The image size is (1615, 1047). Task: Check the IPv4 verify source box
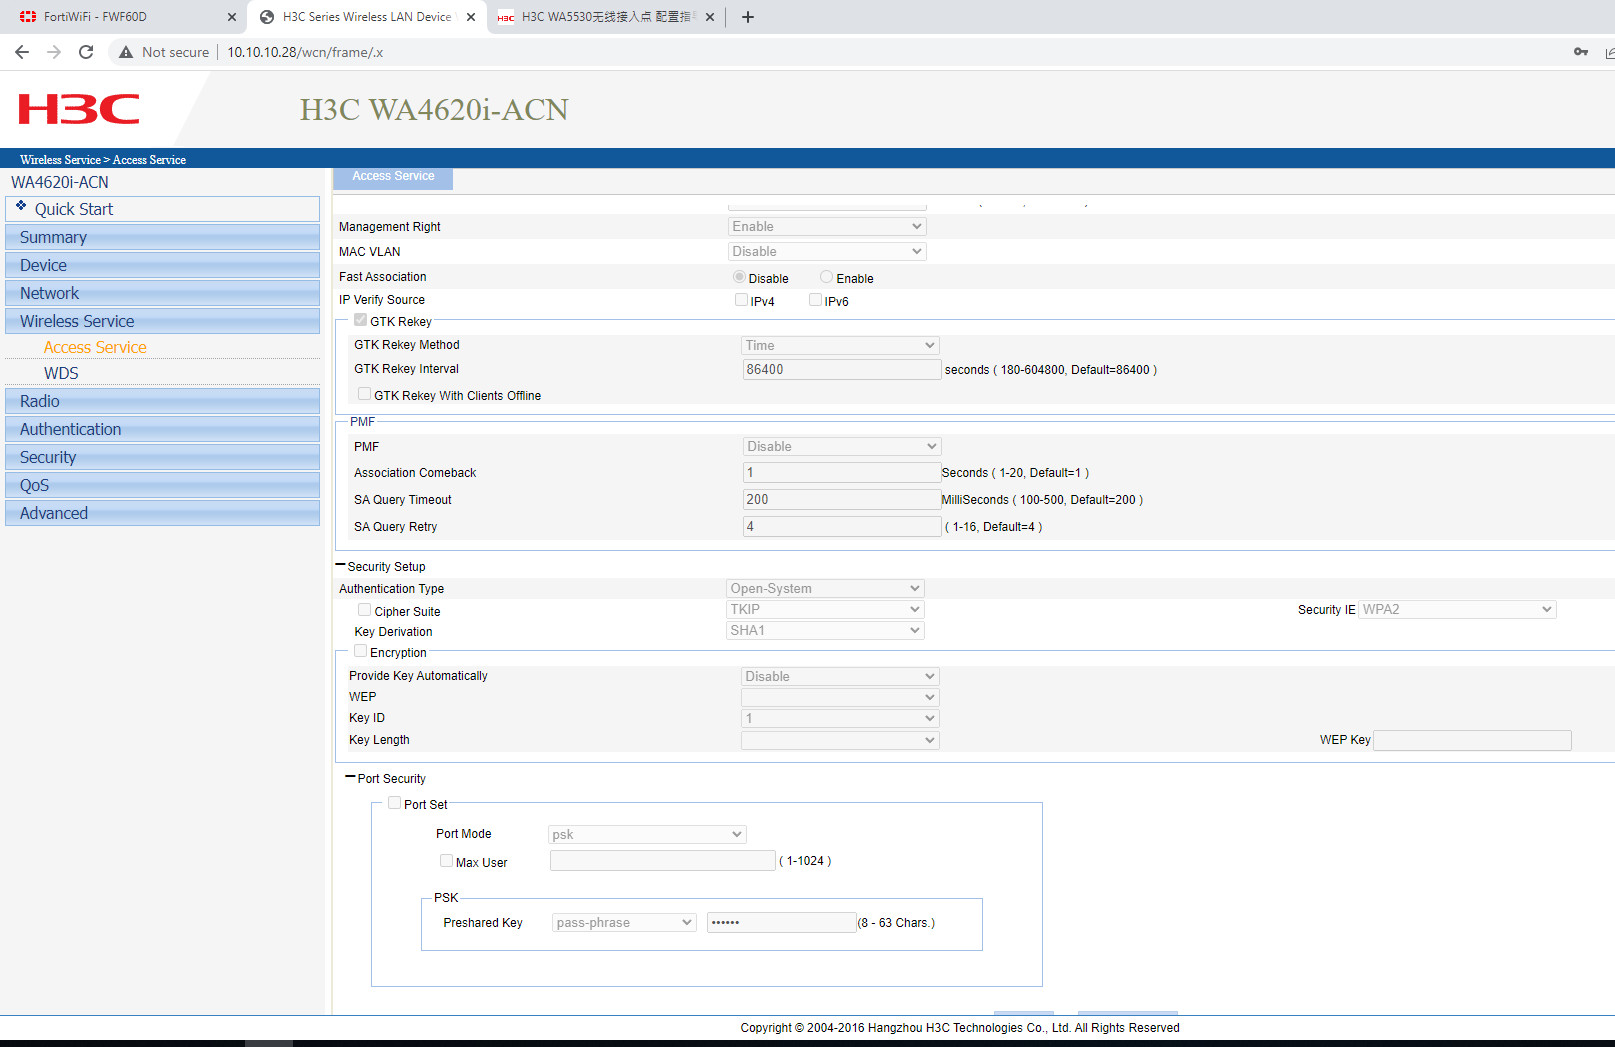point(741,300)
